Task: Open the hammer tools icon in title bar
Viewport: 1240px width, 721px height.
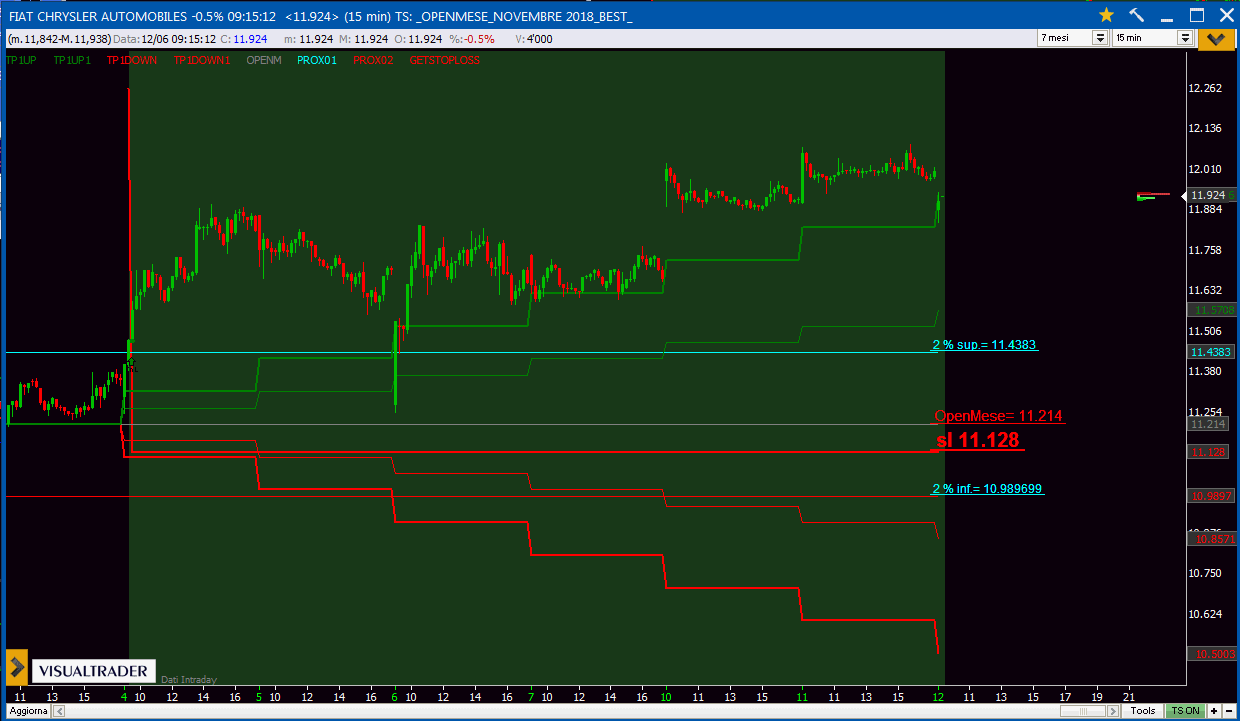Action: pos(1137,15)
